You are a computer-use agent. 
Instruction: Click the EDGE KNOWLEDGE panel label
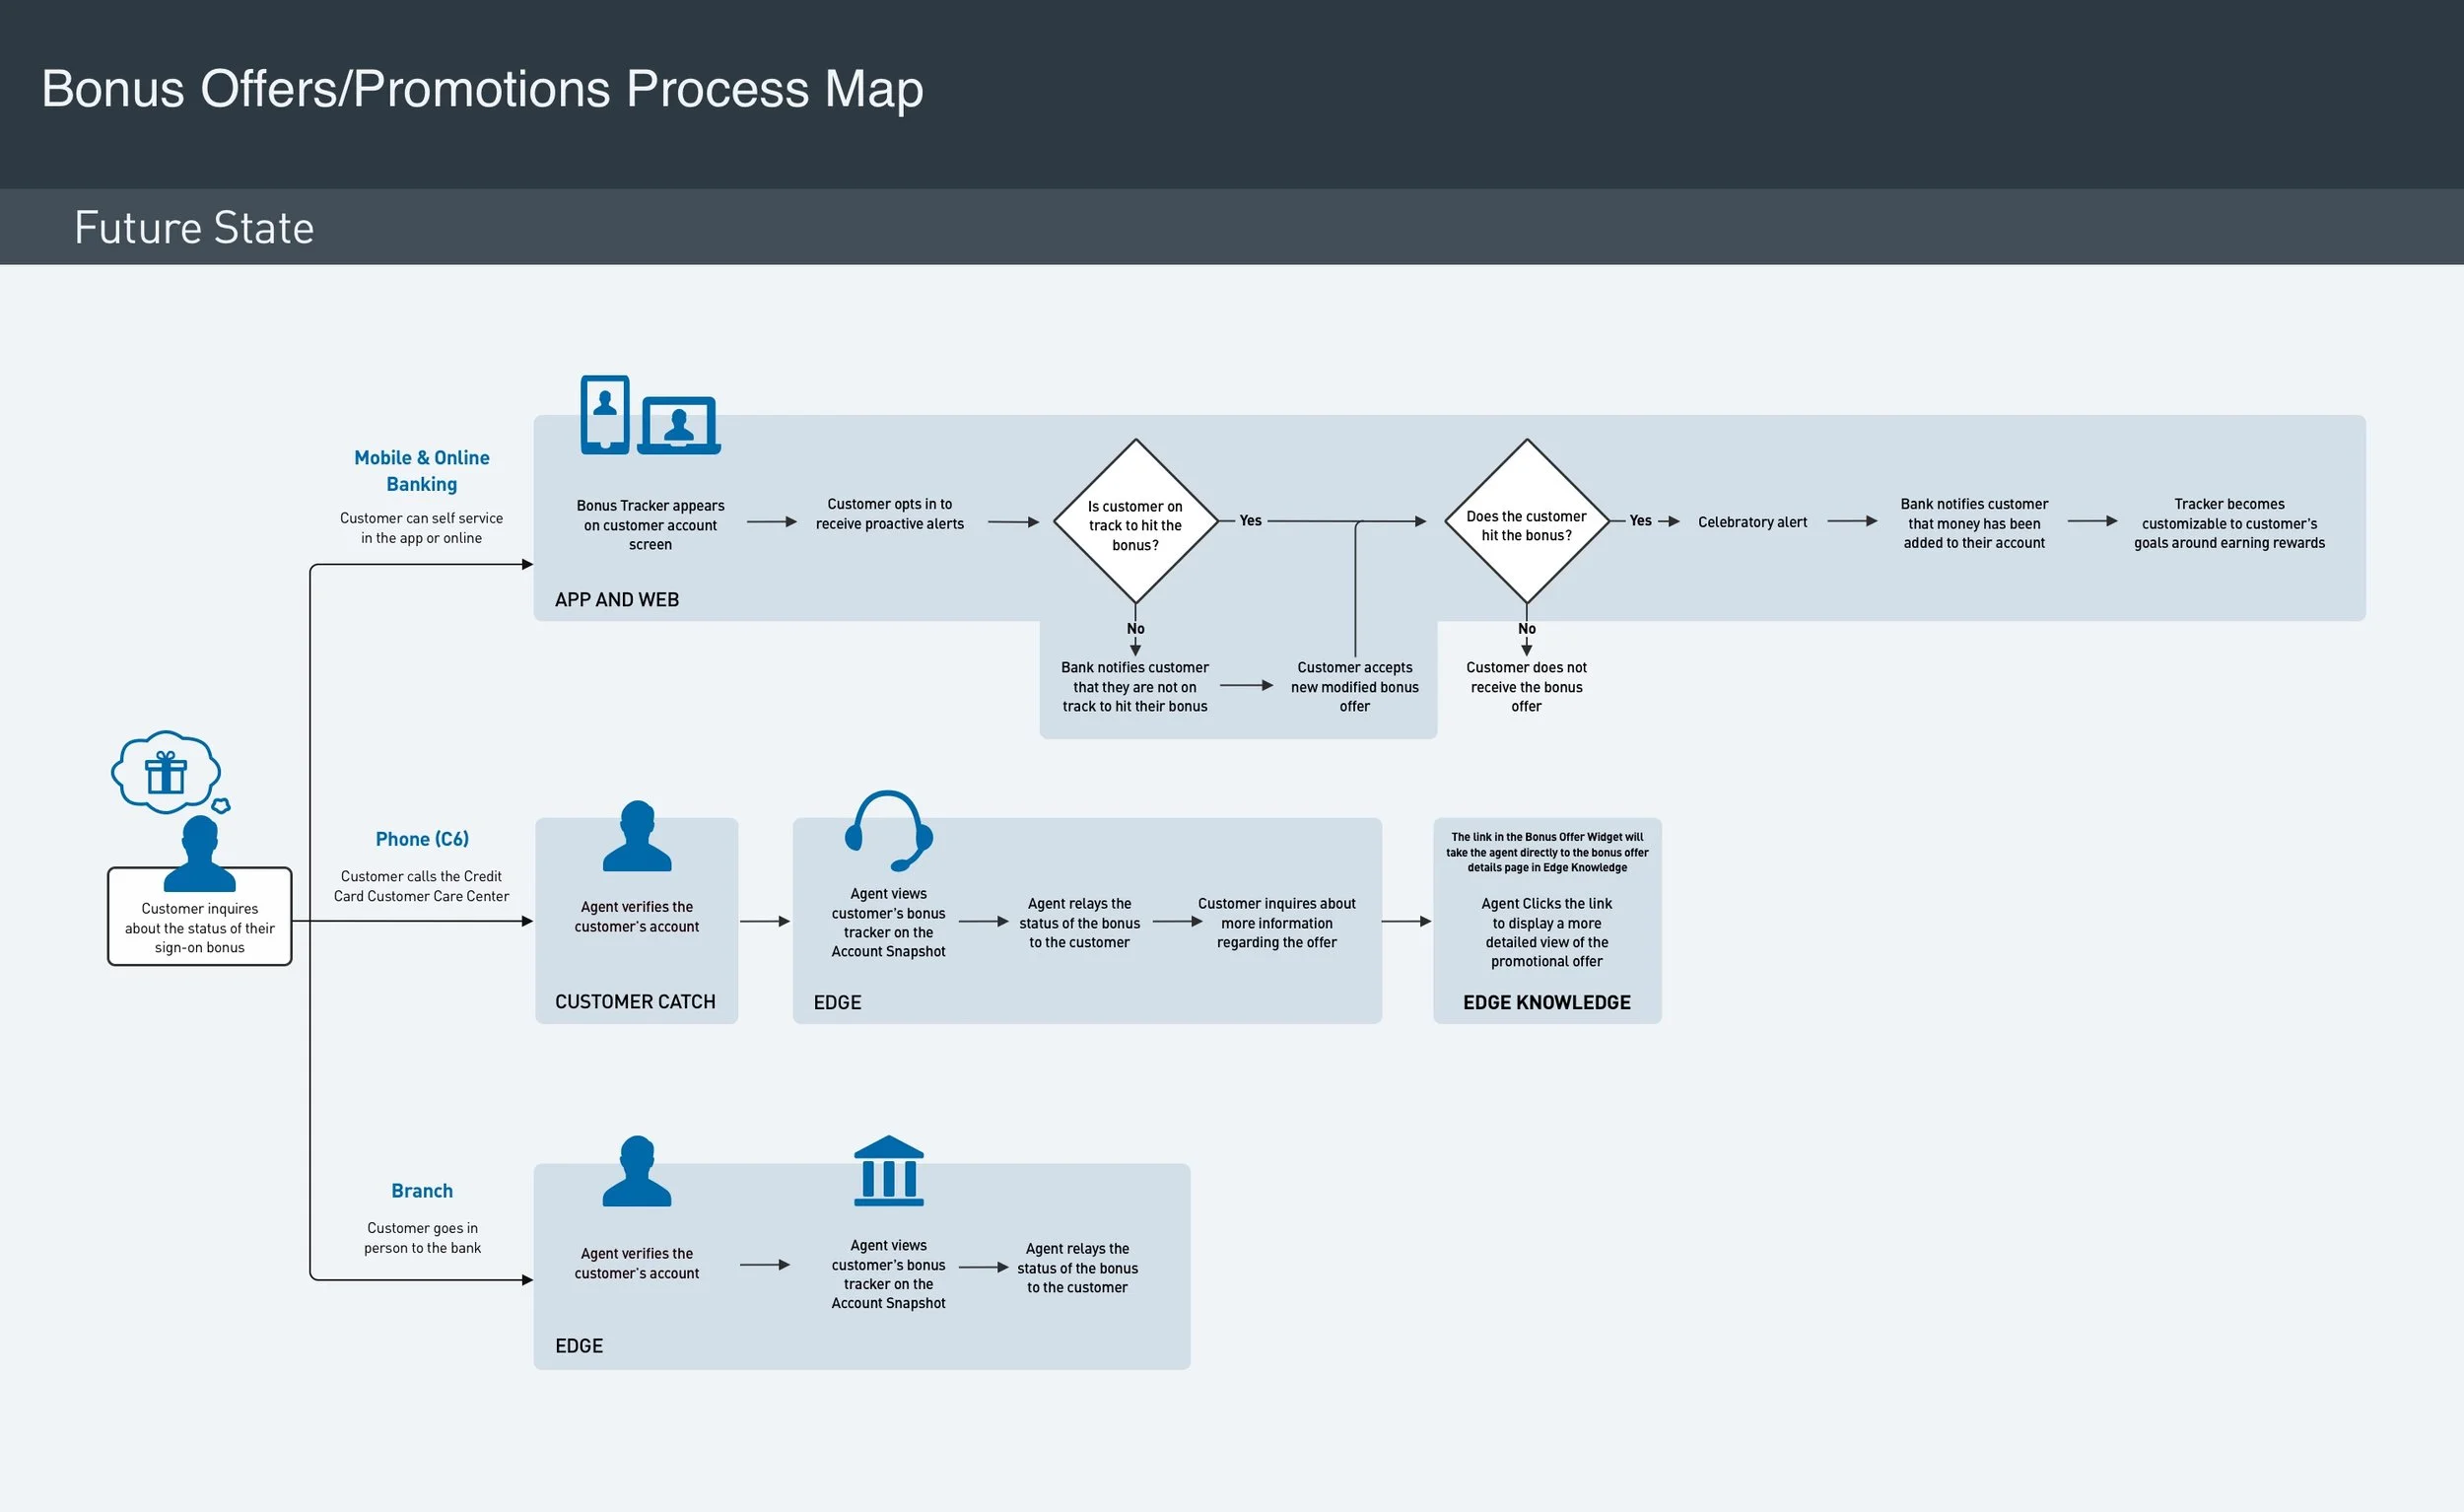(x=1546, y=1002)
